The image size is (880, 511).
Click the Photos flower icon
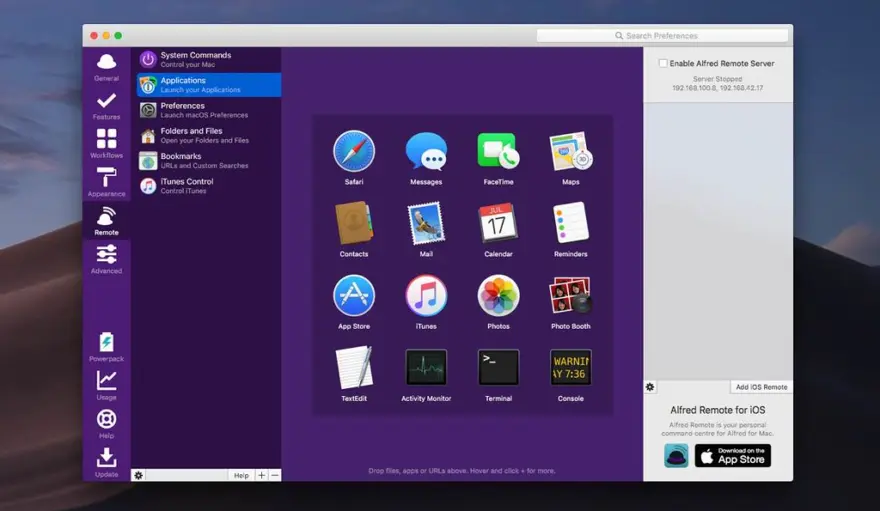498,295
